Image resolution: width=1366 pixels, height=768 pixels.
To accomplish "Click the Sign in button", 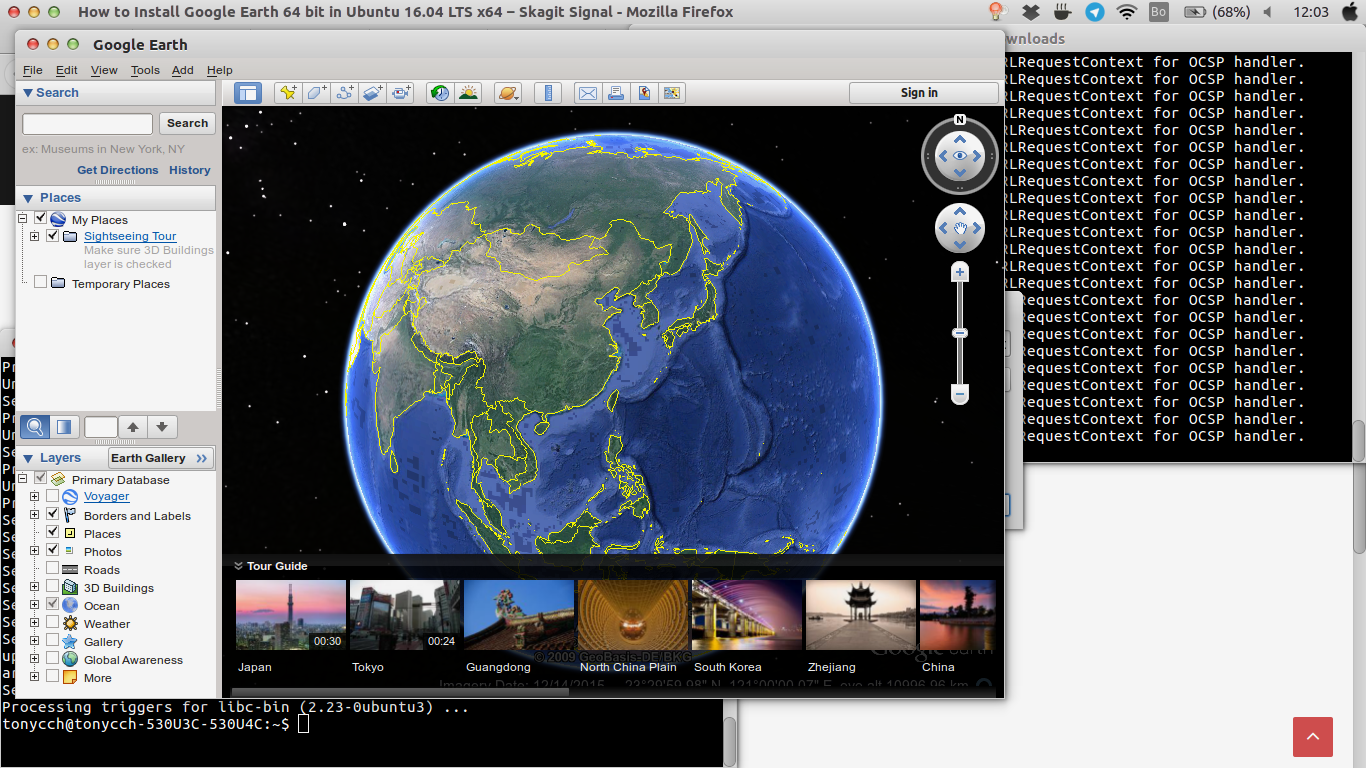I will pos(922,92).
